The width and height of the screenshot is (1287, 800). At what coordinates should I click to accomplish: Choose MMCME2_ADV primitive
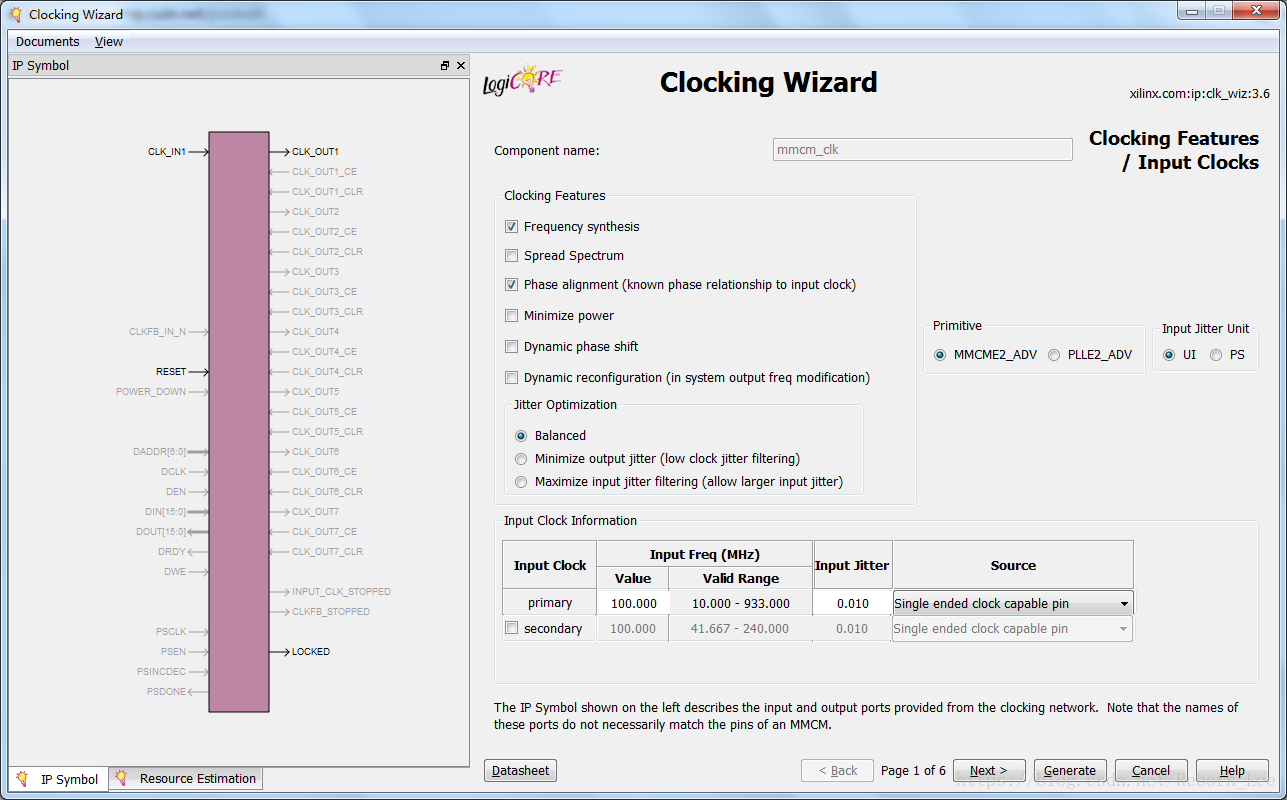940,355
